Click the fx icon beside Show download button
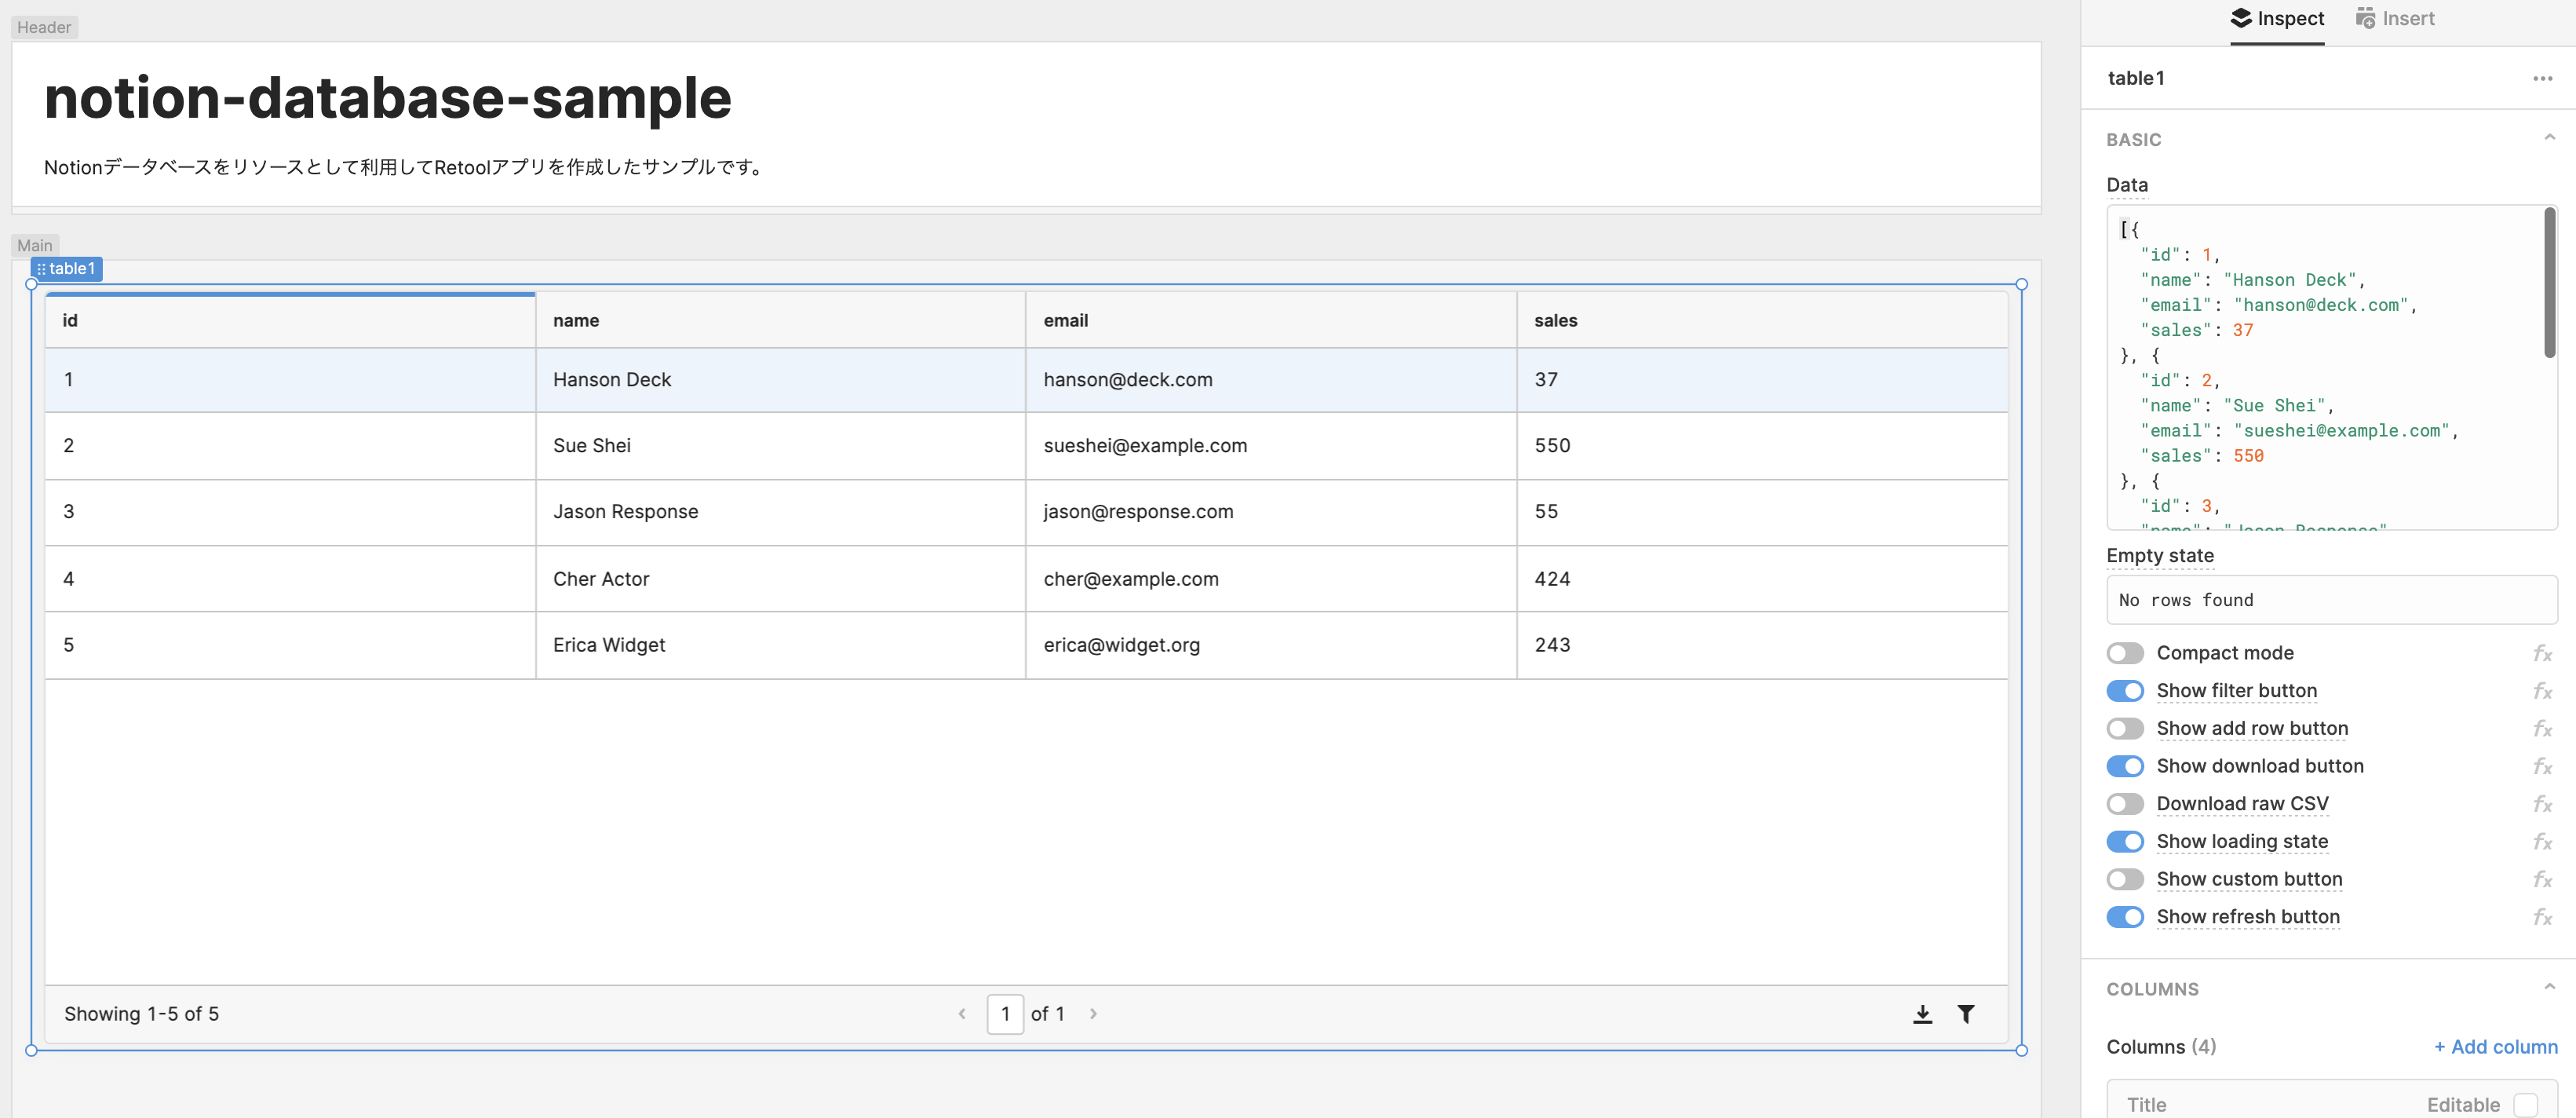 (2542, 766)
